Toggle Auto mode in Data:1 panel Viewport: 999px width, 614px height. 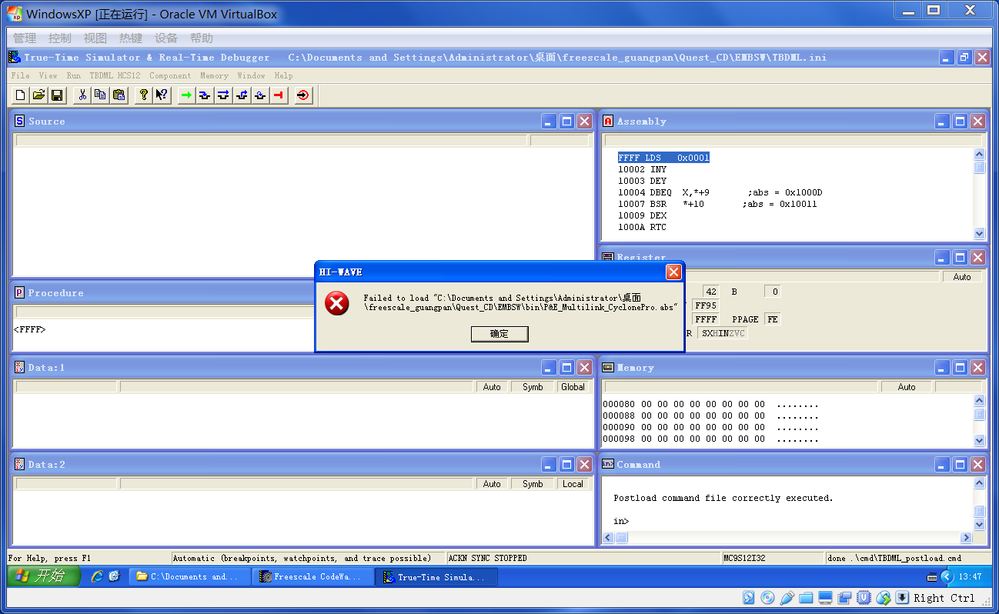pos(492,387)
